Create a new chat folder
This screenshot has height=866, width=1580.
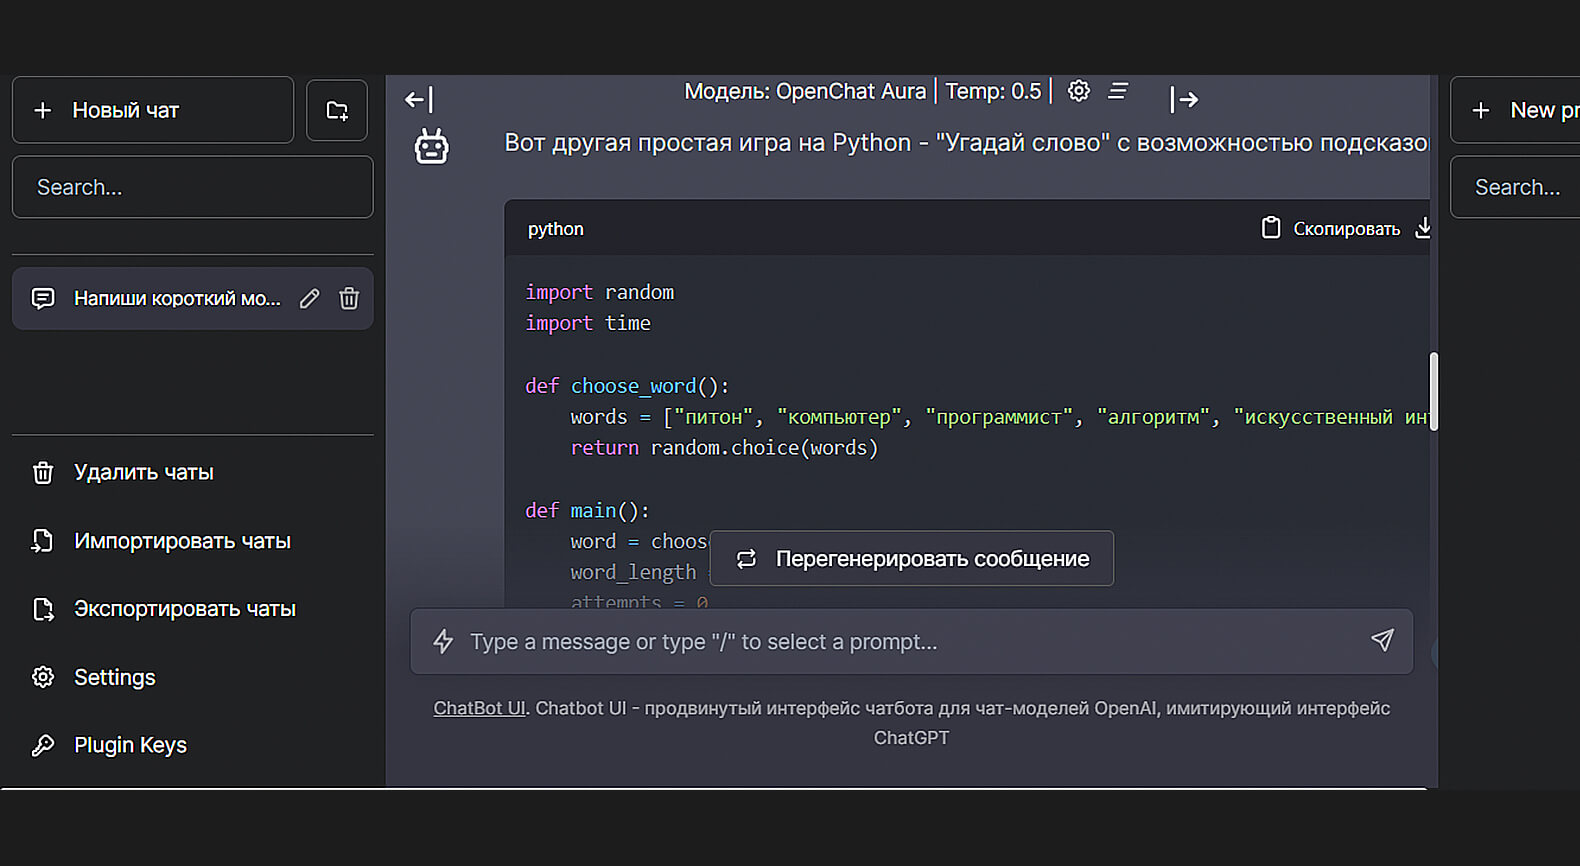337,110
